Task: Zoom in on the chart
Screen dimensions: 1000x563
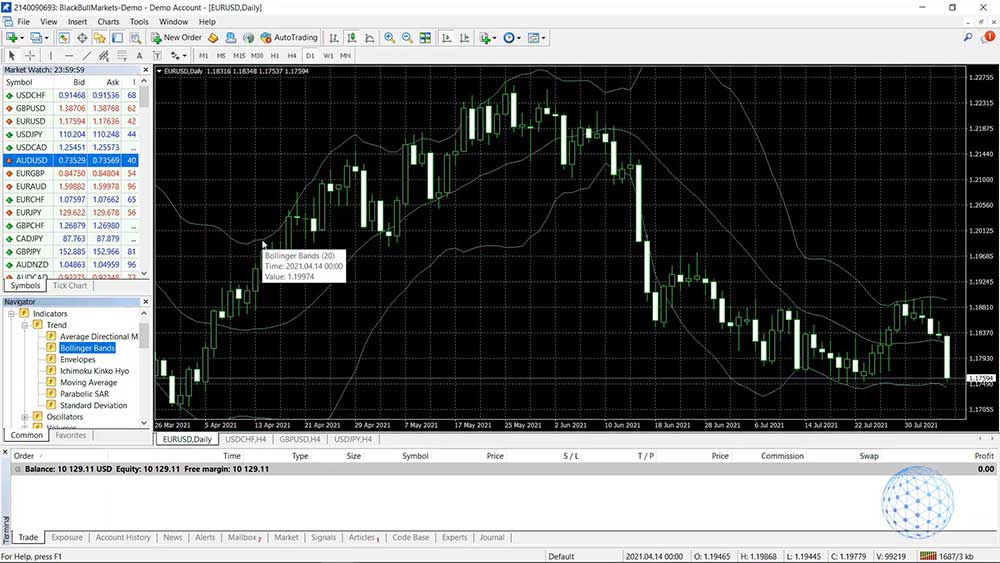Action: click(389, 38)
